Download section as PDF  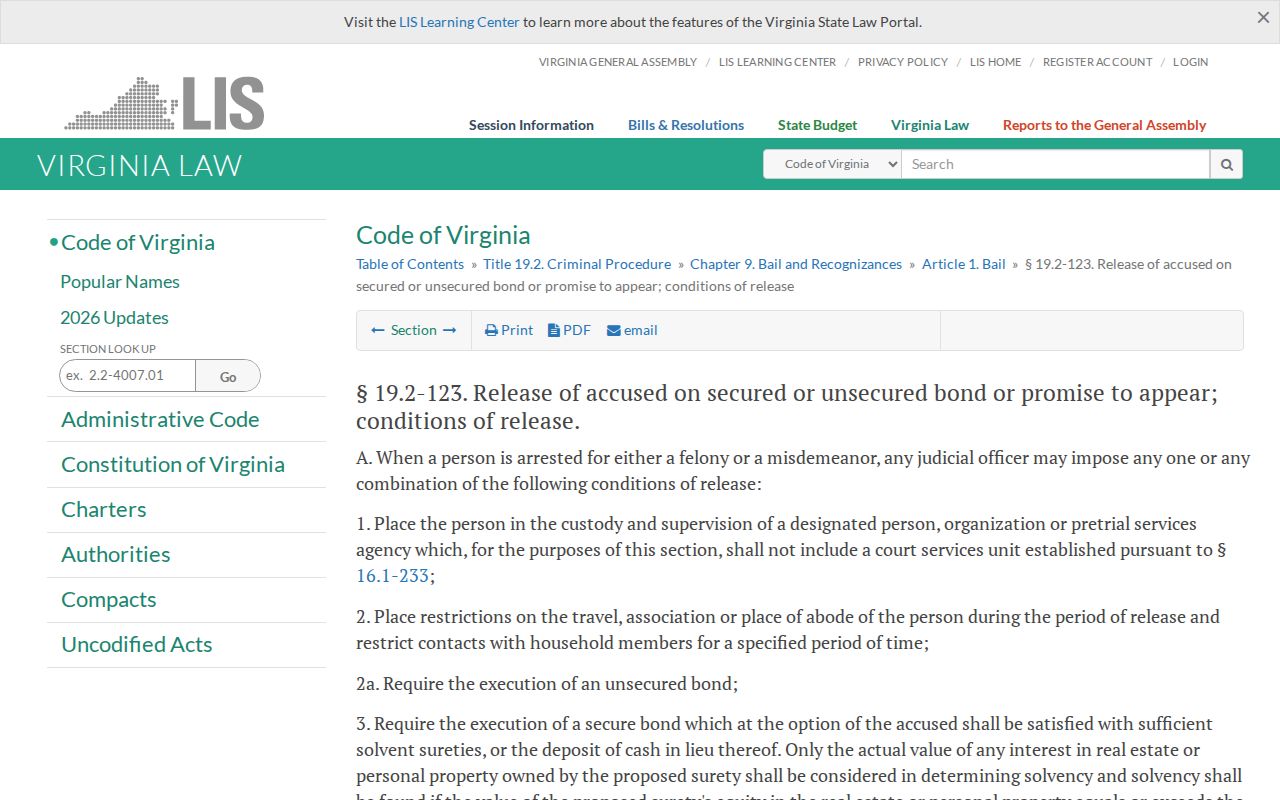tap(569, 330)
